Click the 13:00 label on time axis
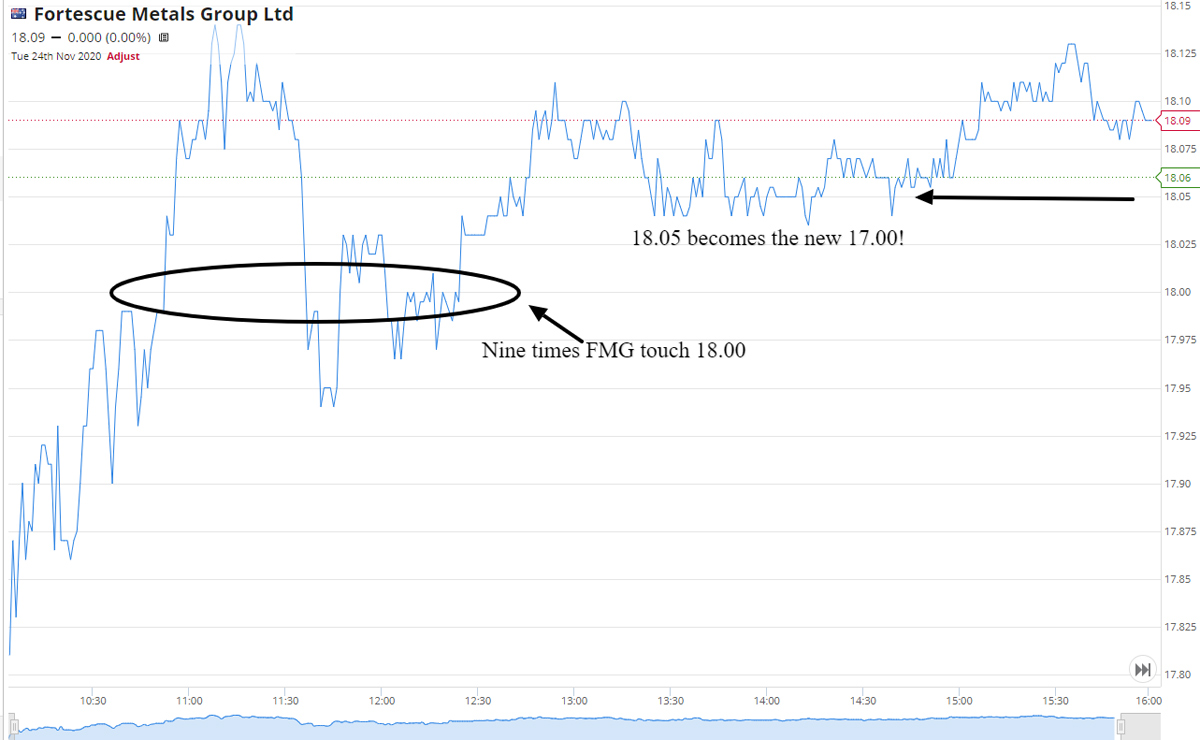 [x=574, y=700]
